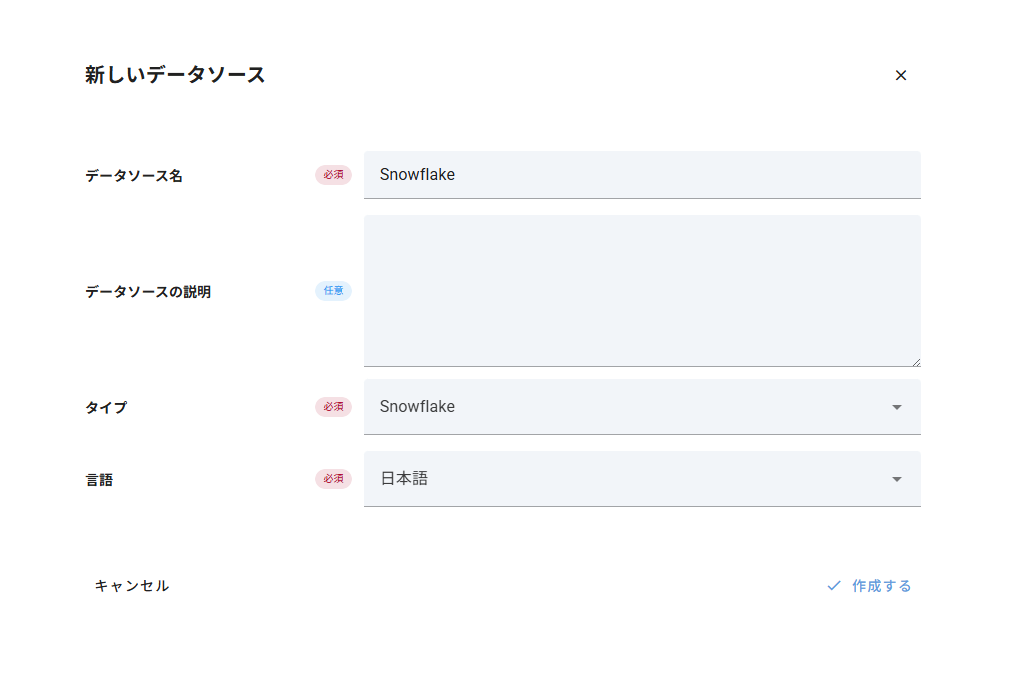
Task: Click the 必須 badge beside タイプ
Action: pyautogui.click(x=333, y=407)
